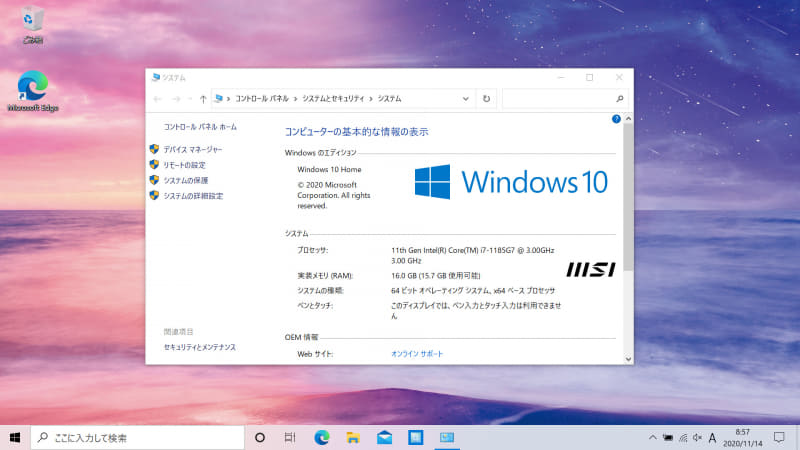This screenshot has width=800, height=450.
Task: Click the computer icon in the address bar
Action: tap(219, 98)
